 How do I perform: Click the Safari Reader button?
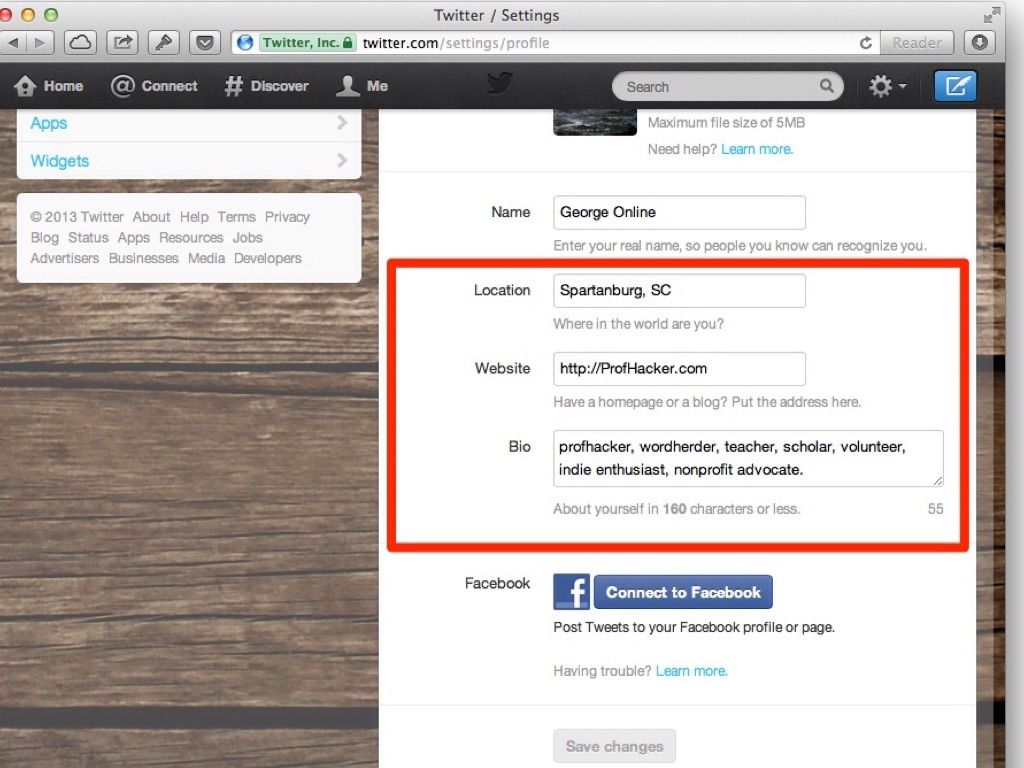[916, 43]
